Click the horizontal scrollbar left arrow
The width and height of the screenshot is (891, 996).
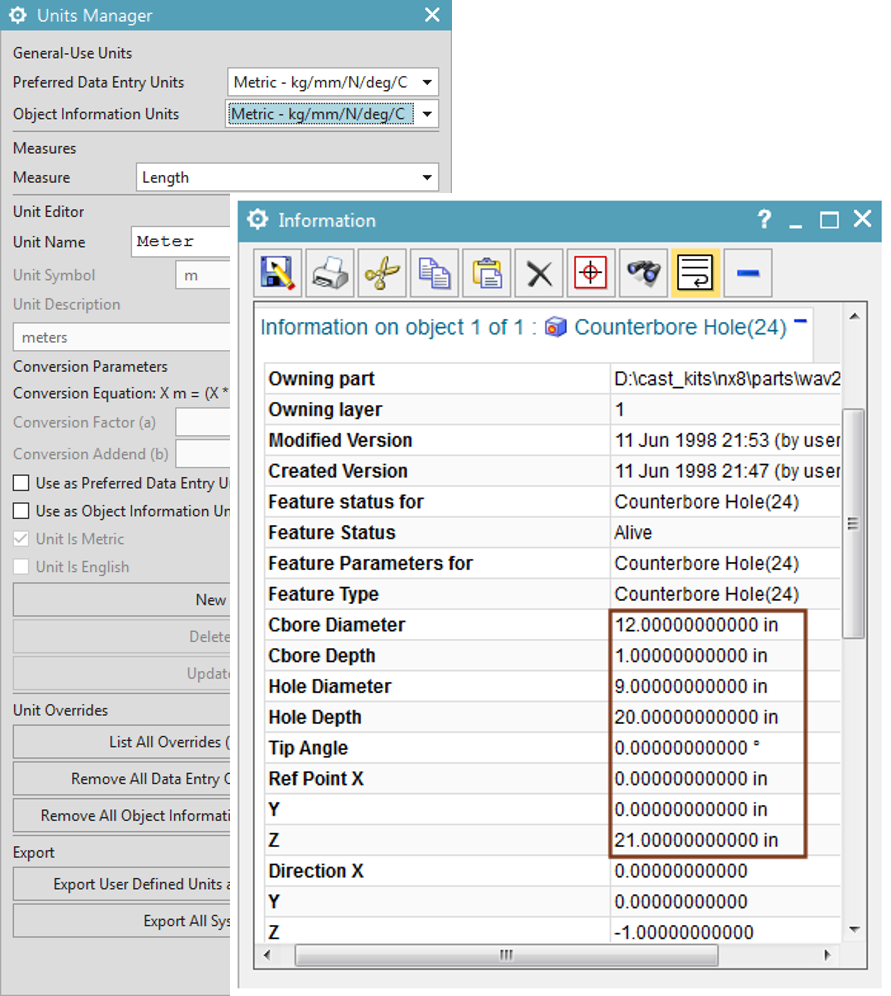coord(267,955)
